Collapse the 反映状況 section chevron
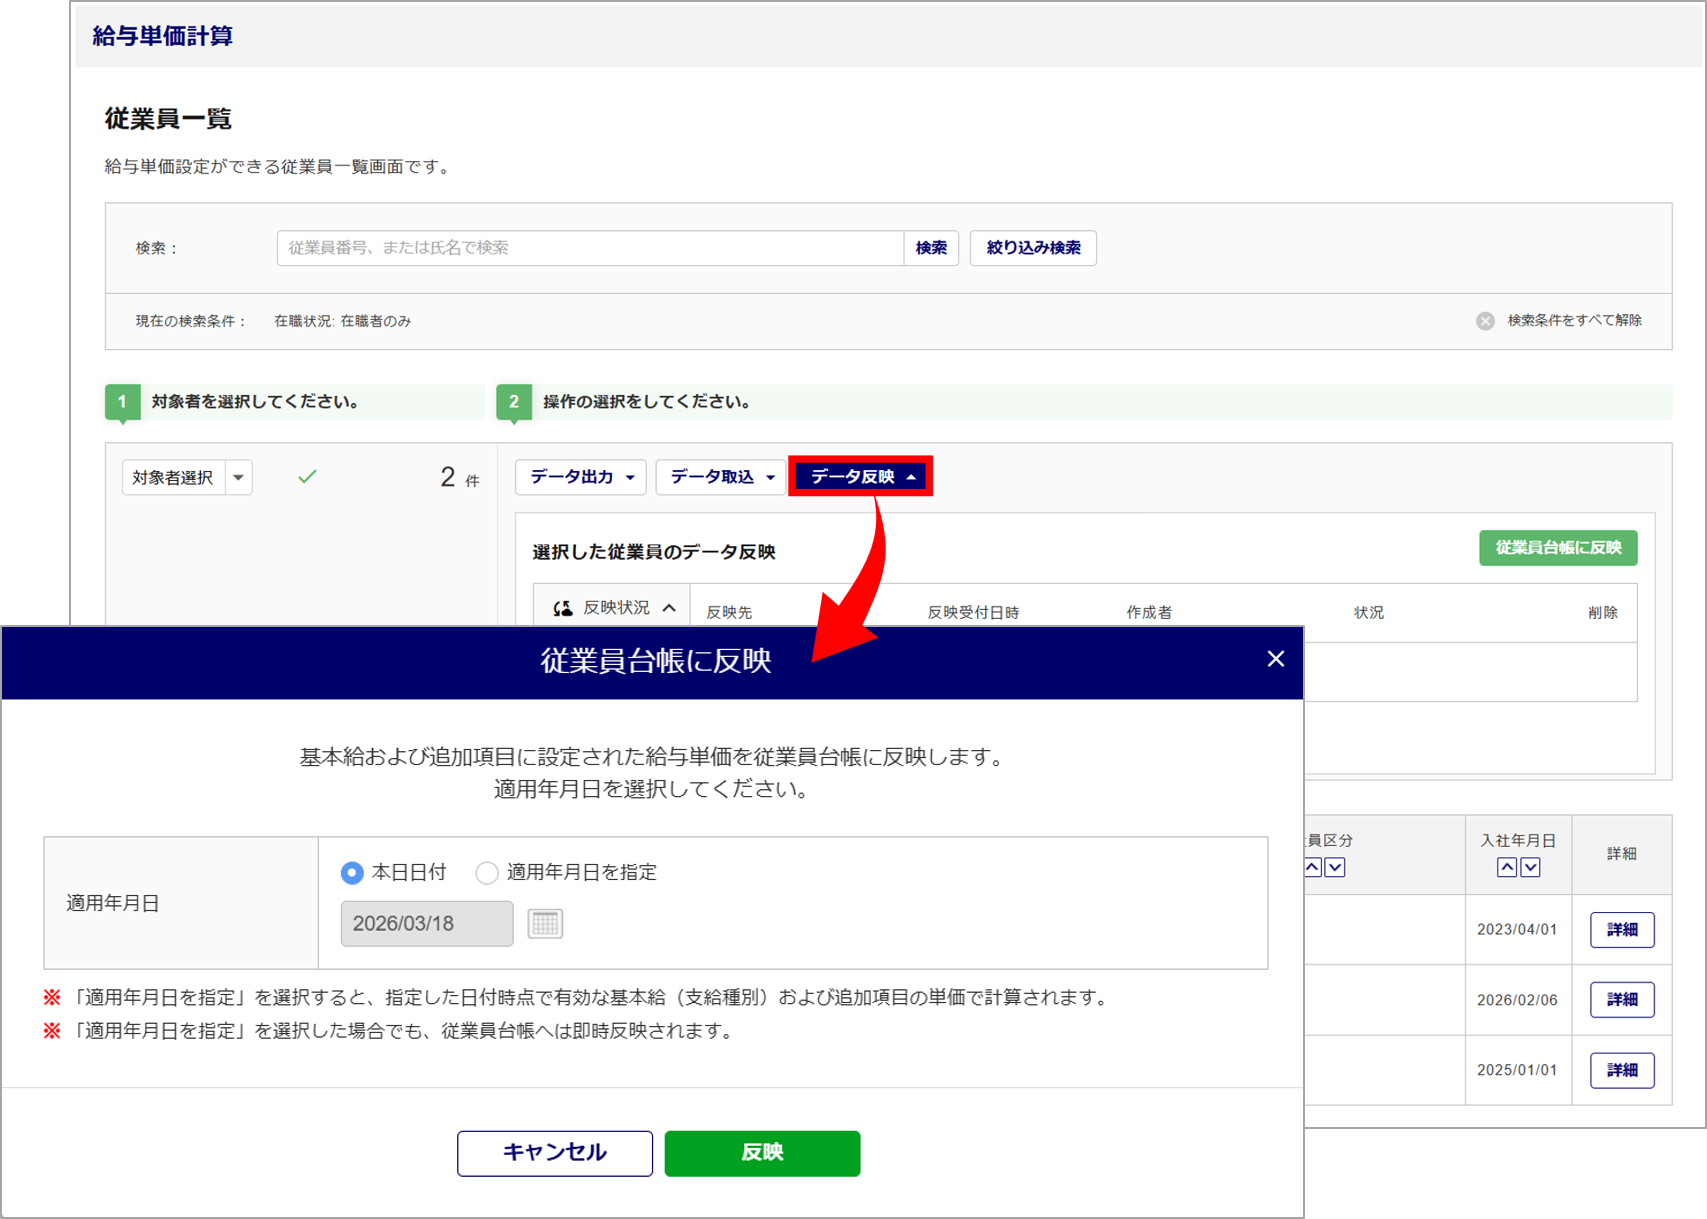Screen dimensions: 1707x1219 click(669, 608)
